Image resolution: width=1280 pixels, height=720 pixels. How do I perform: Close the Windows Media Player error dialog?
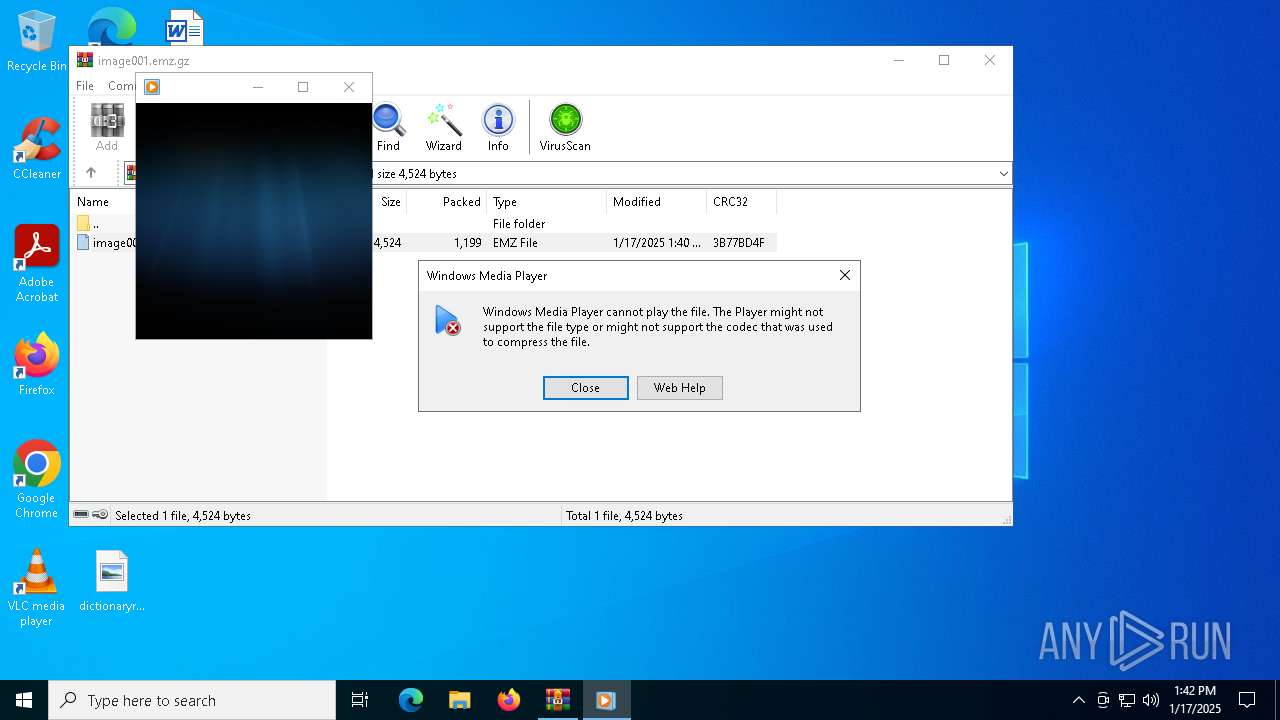tap(586, 388)
